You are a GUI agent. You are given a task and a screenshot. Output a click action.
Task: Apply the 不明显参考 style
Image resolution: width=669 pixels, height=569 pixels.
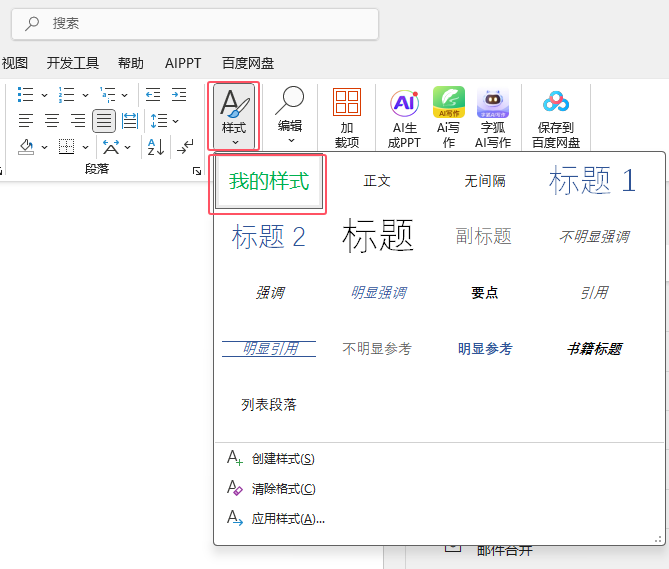[377, 349]
